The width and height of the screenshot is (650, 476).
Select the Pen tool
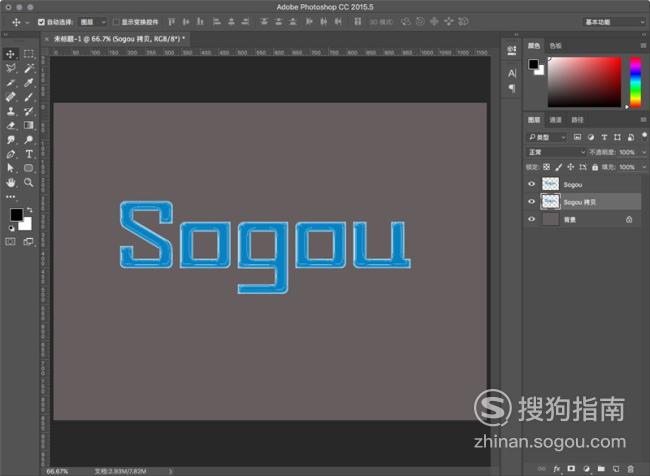[x=10, y=154]
